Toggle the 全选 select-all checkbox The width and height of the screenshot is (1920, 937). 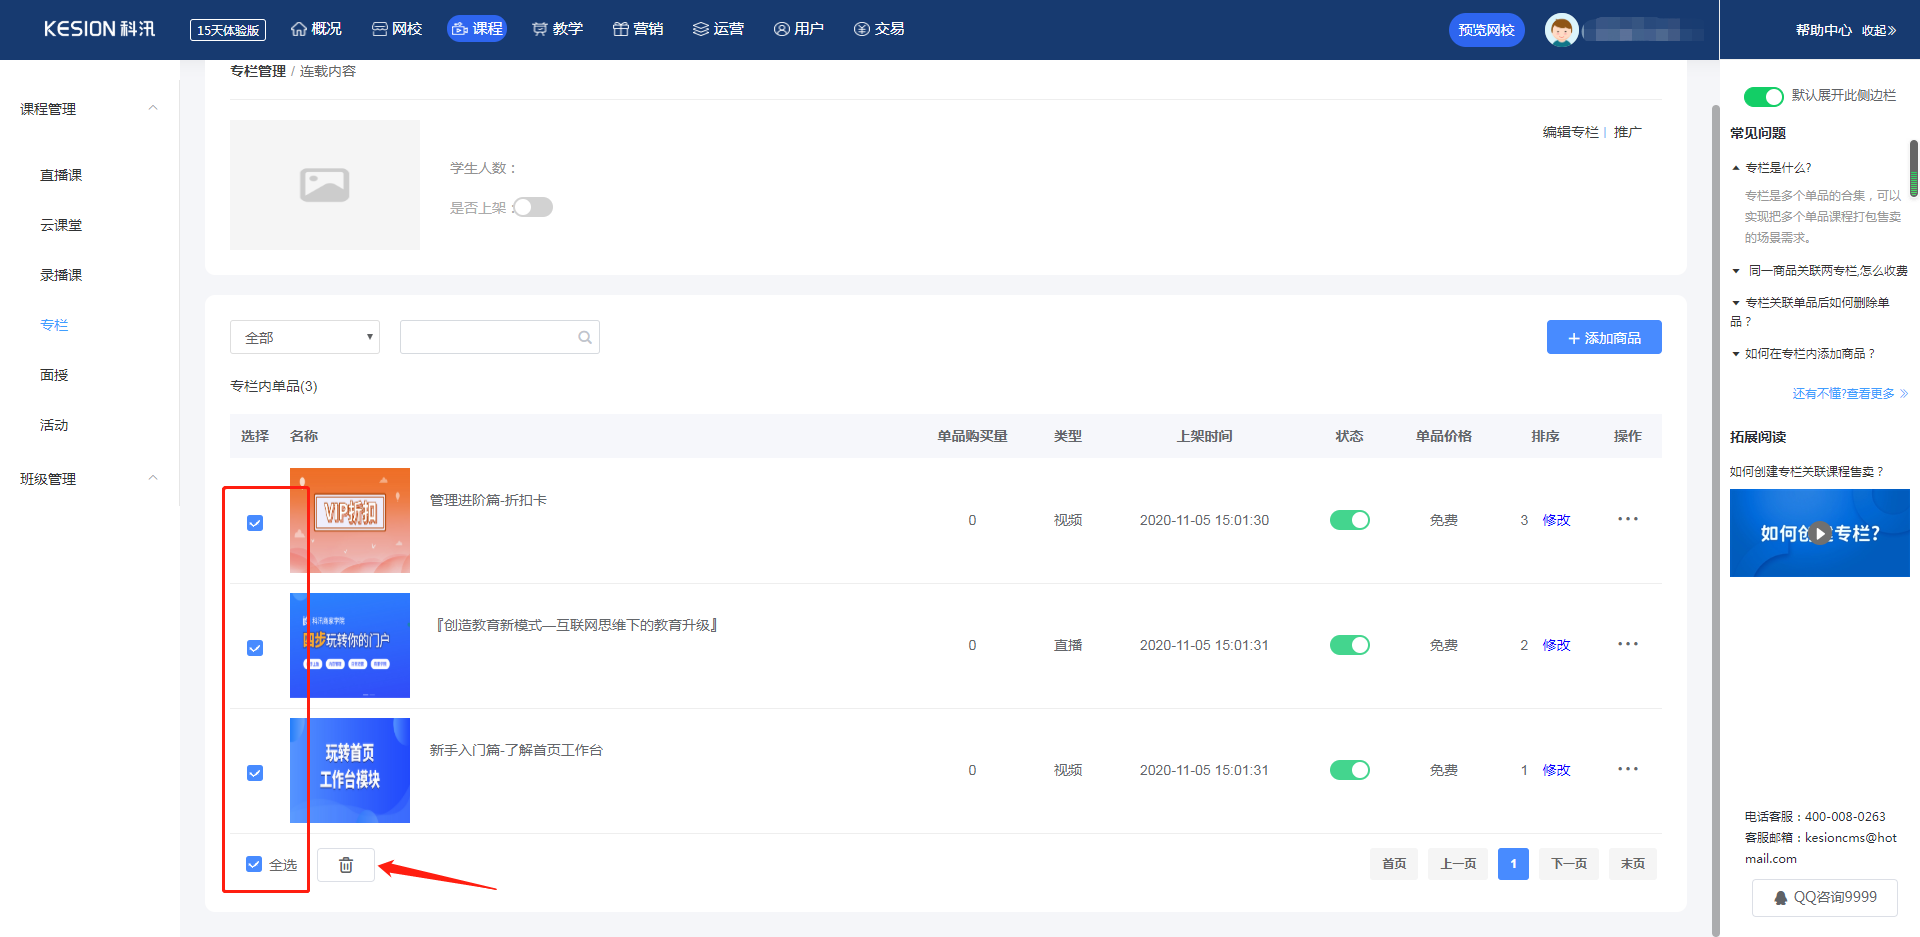pos(254,864)
